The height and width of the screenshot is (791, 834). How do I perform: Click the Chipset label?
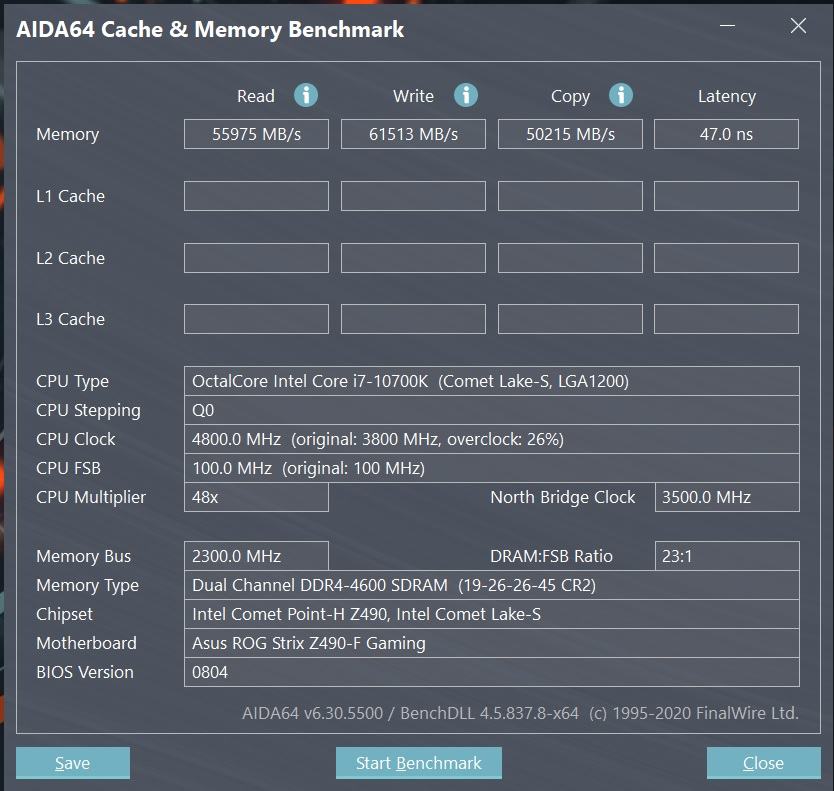pos(64,614)
